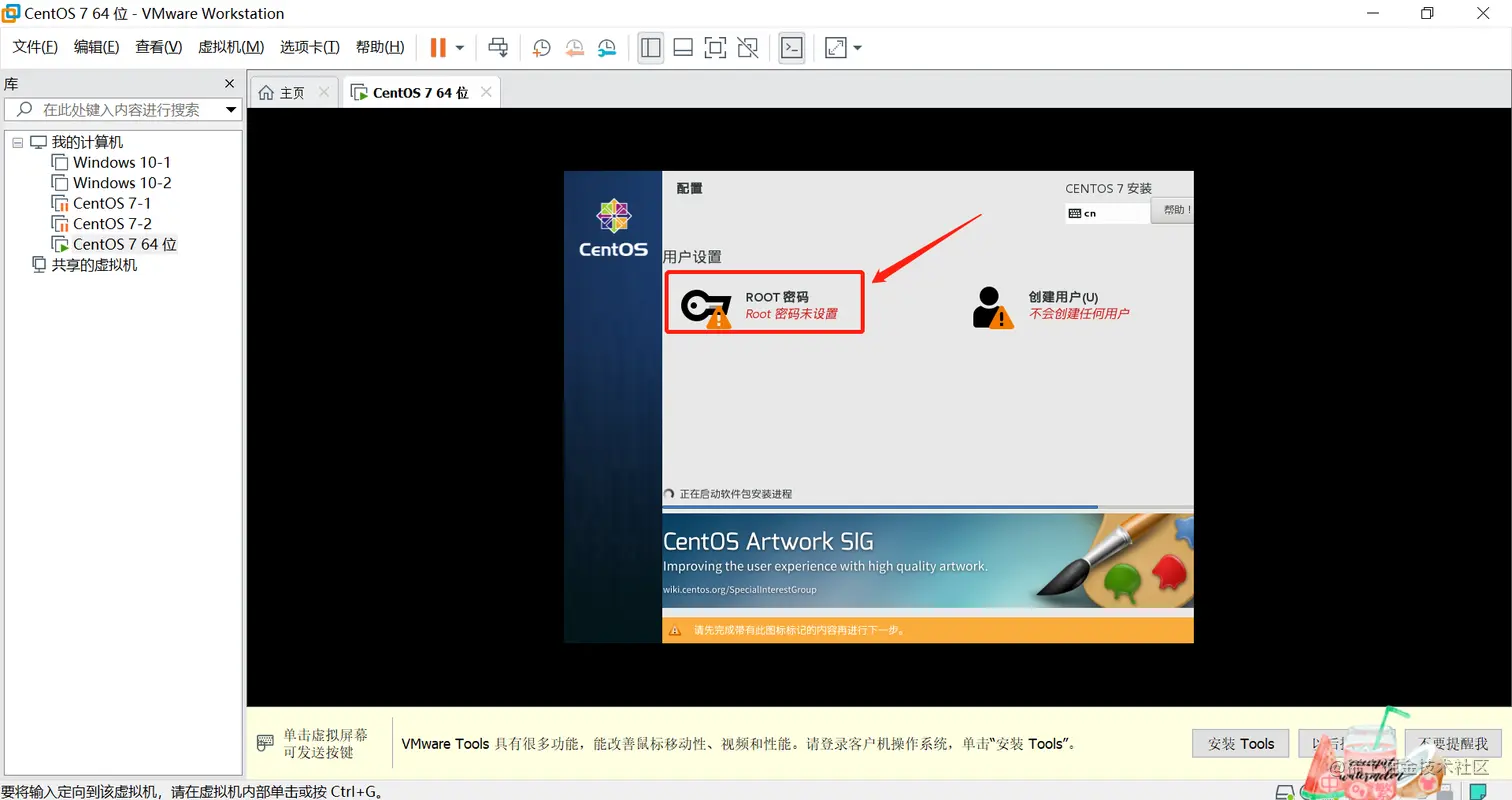
Task: Close the 主页 tab
Action: (323, 92)
